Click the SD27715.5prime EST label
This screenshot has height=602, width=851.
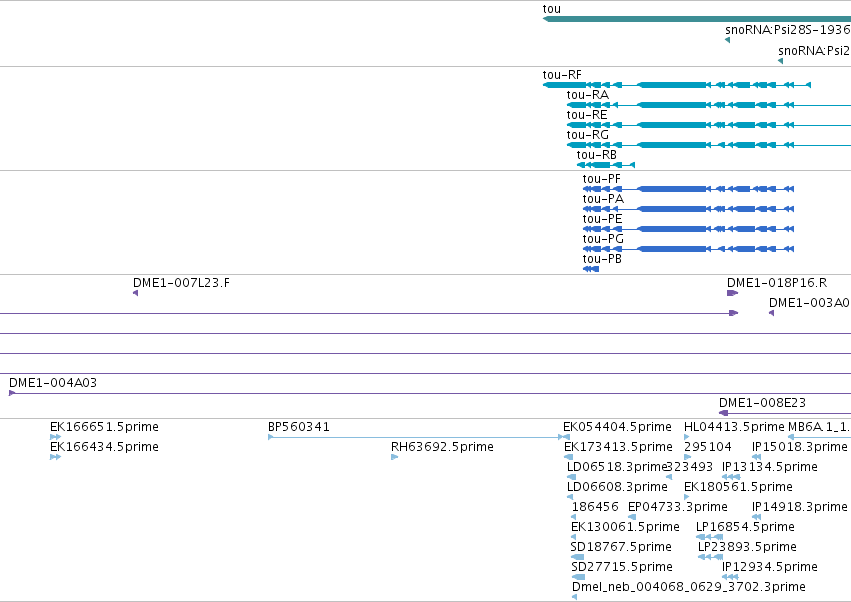click(x=622, y=568)
